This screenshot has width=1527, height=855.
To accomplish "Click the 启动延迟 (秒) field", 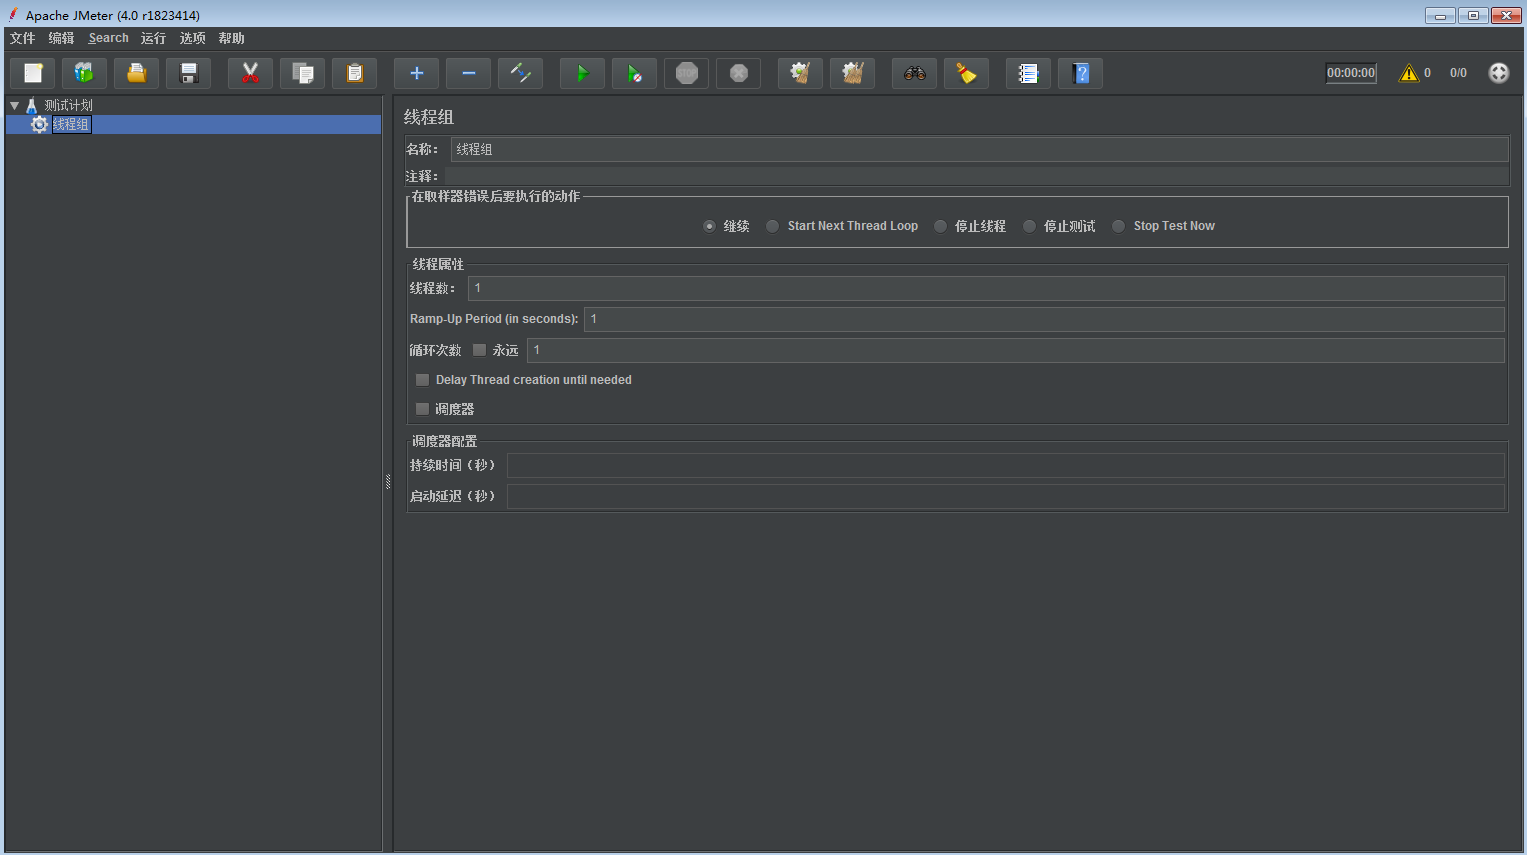I will 1006,496.
